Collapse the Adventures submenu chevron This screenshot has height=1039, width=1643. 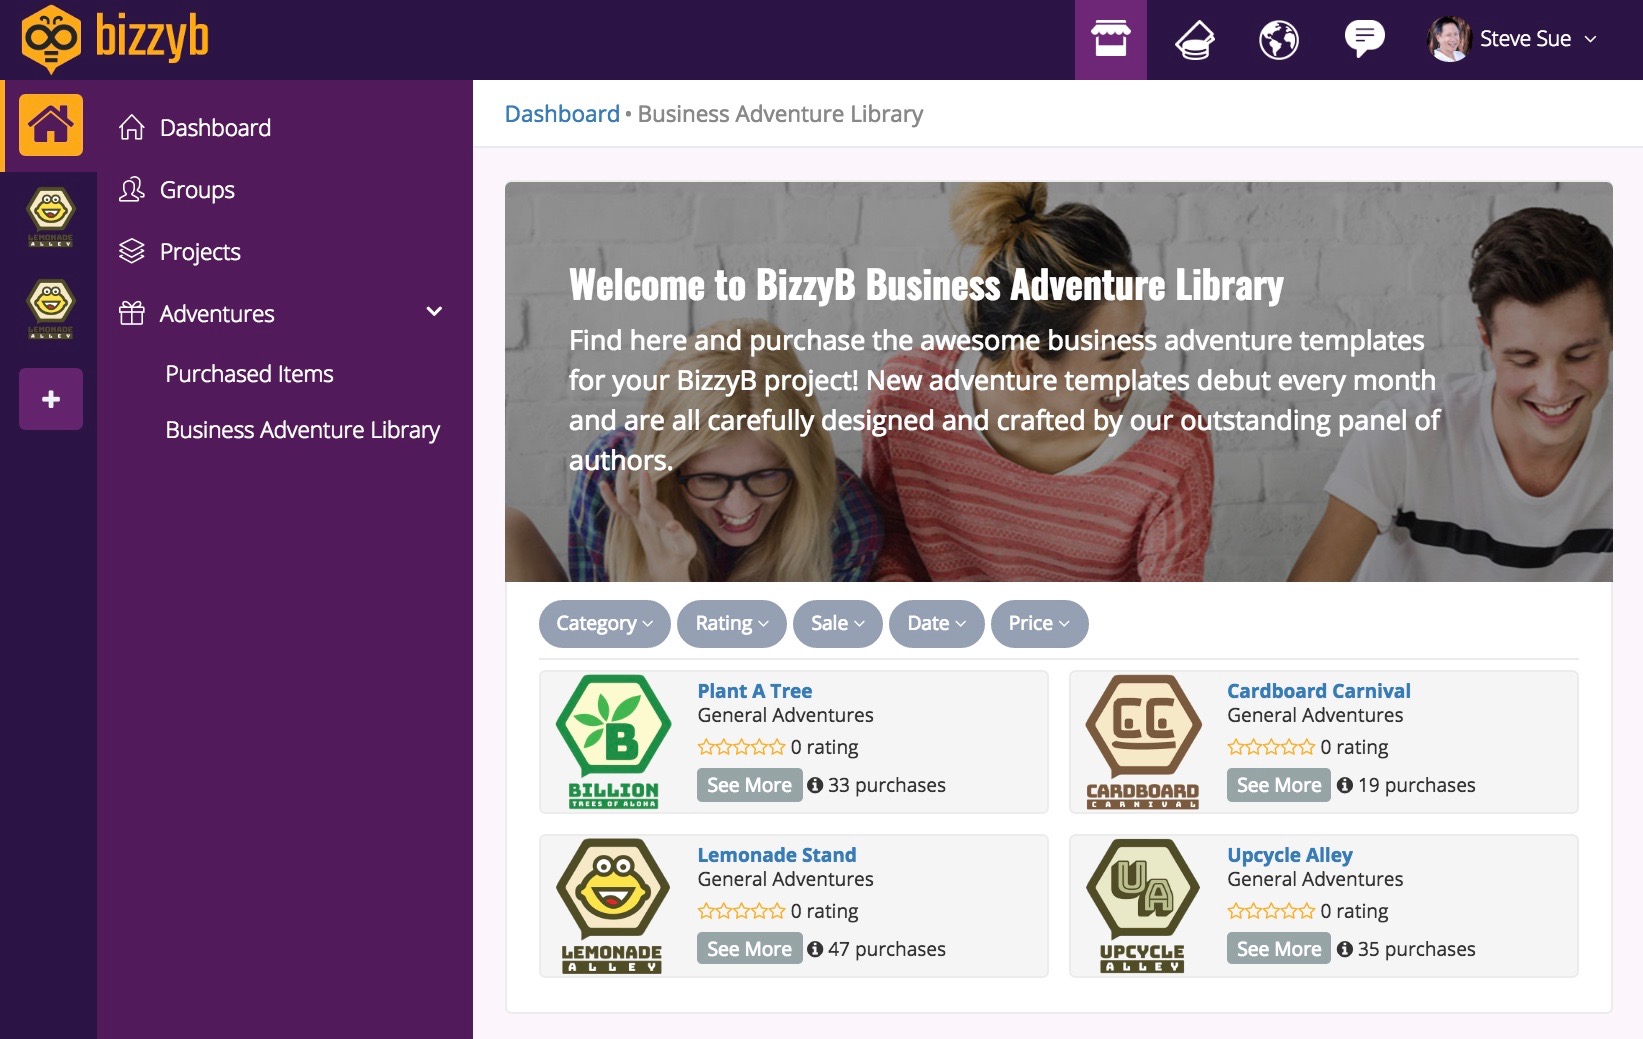pyautogui.click(x=434, y=312)
